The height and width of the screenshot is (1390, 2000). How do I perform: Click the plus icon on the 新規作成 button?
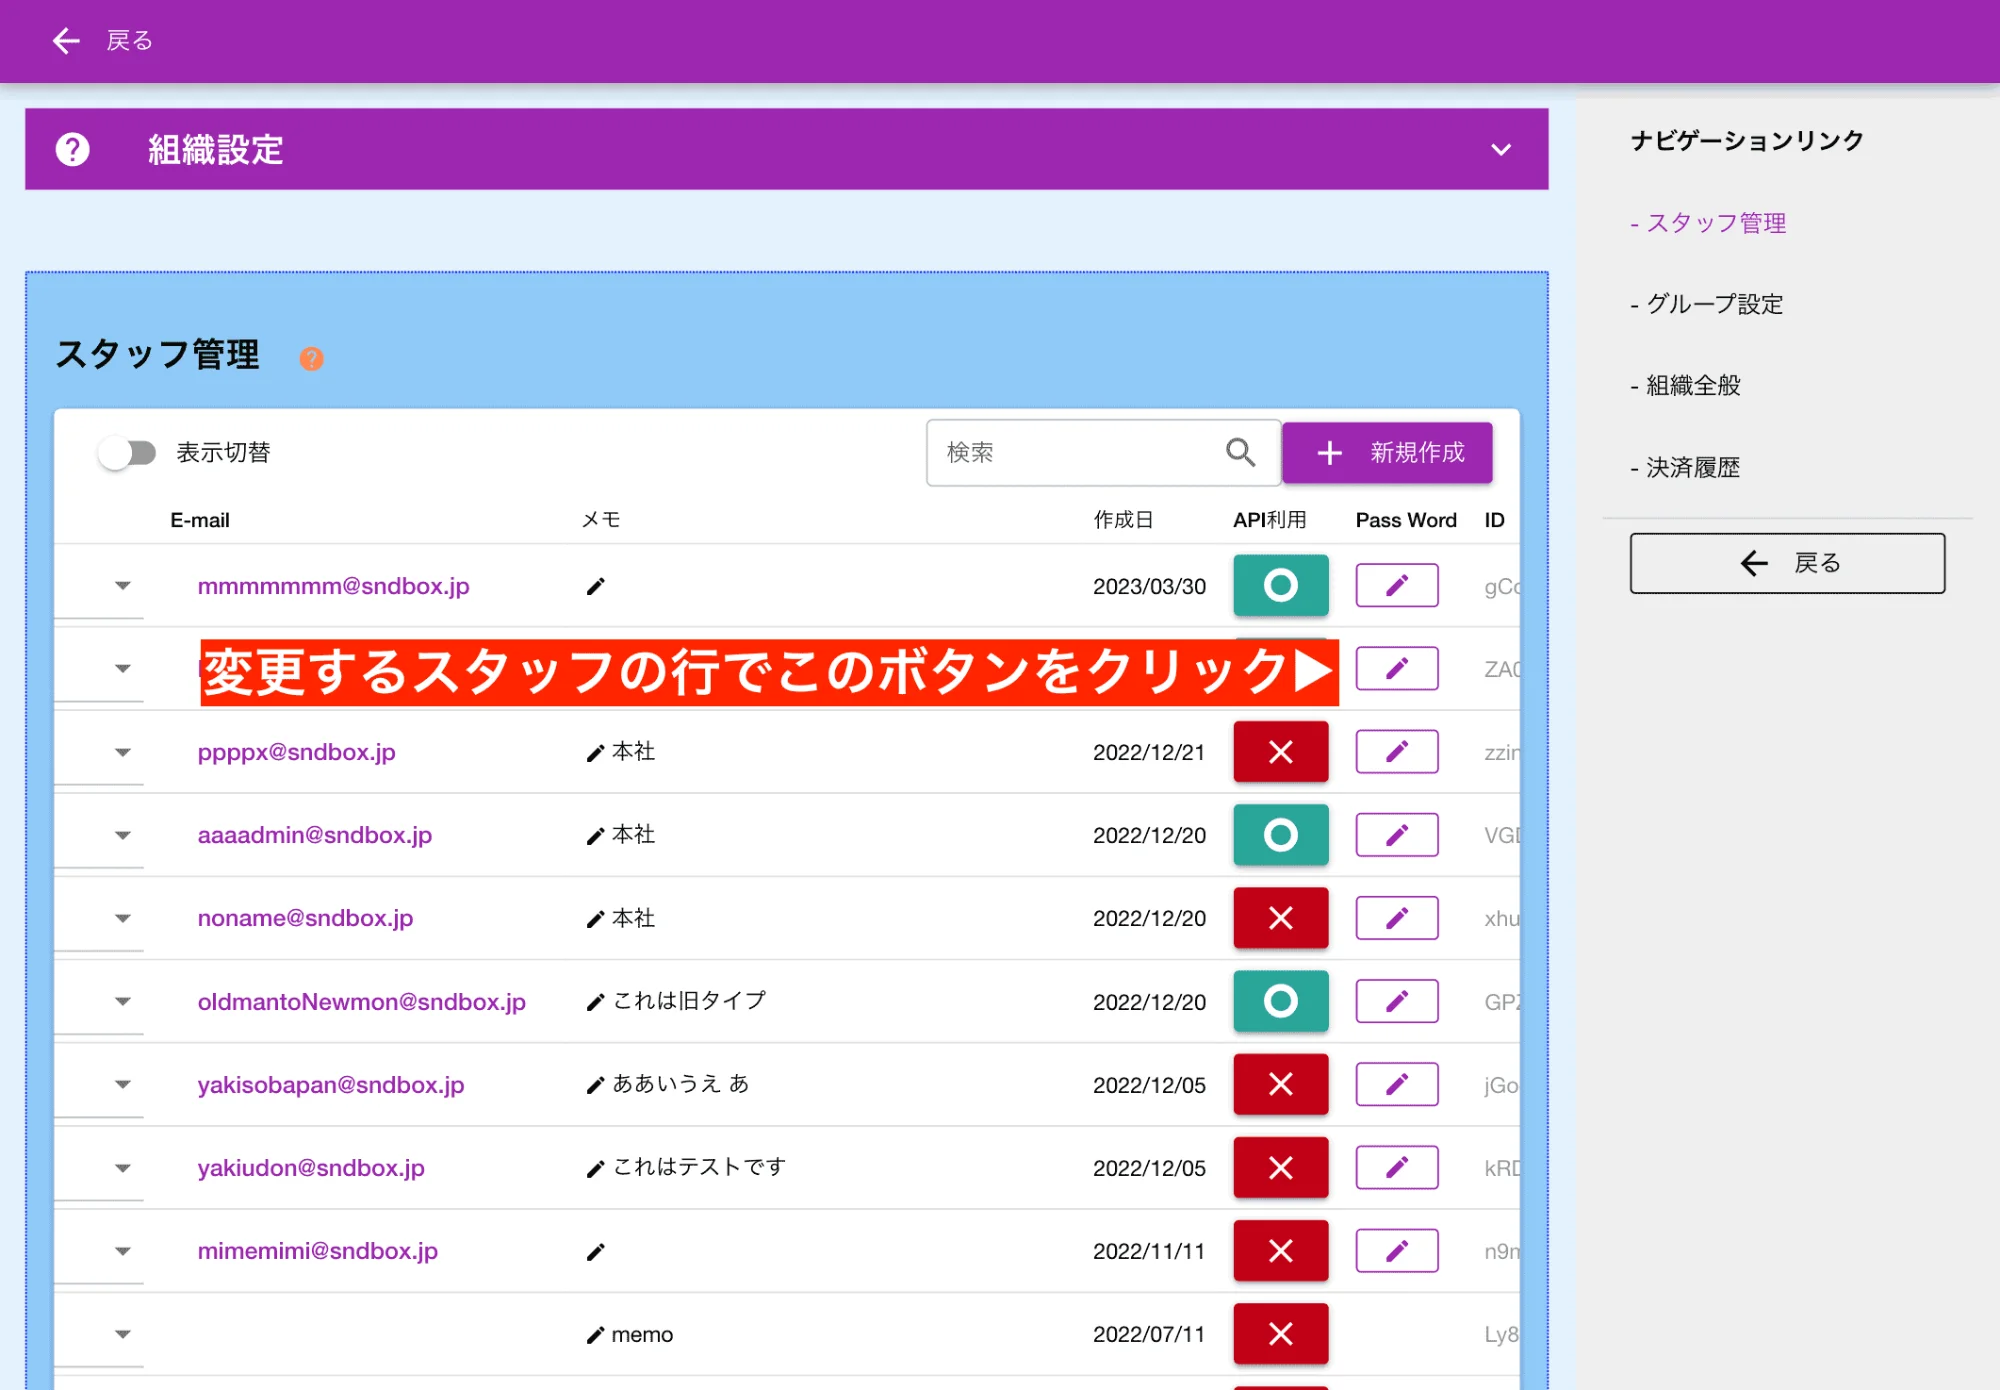click(x=1329, y=452)
